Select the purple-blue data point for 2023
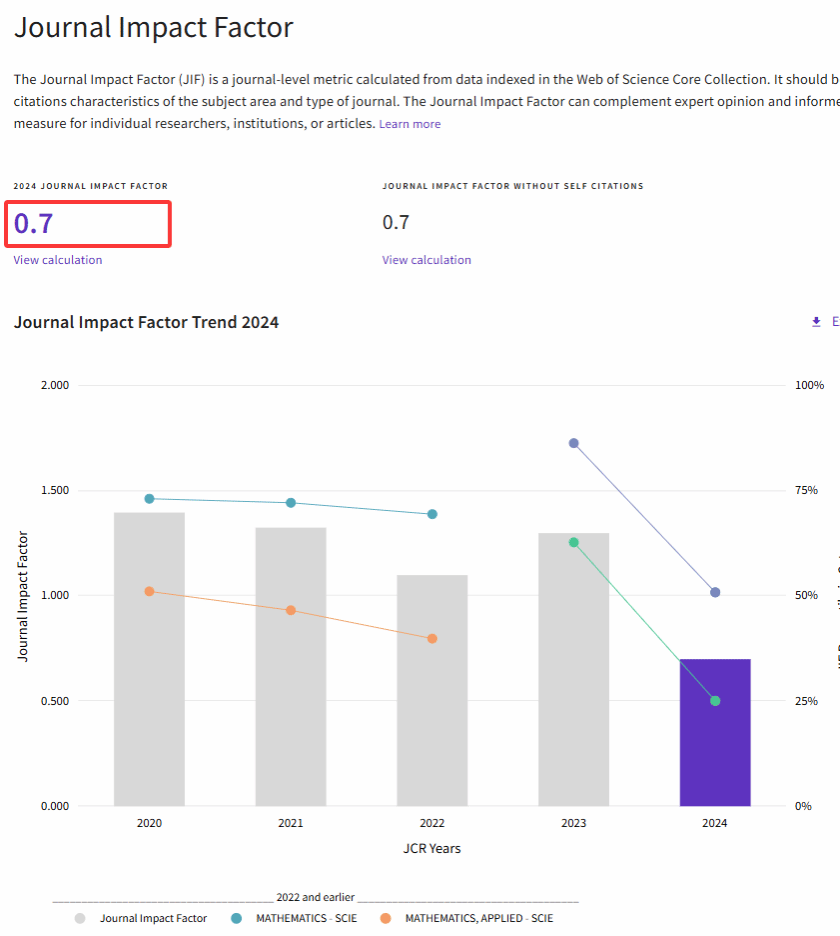This screenshot has height=936, width=840. (573, 443)
